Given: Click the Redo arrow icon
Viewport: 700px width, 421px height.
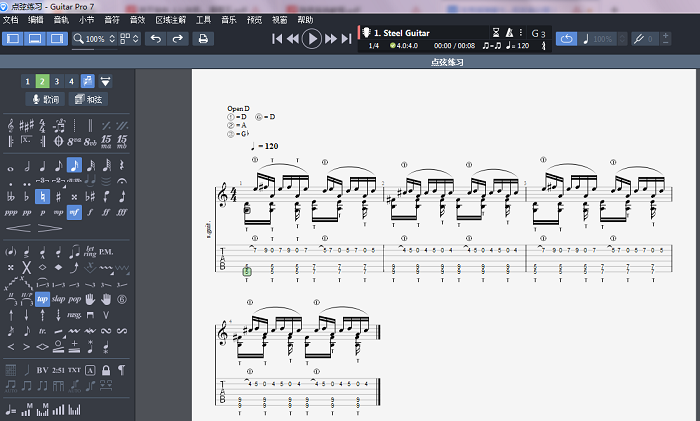Looking at the screenshot, I should point(177,39).
